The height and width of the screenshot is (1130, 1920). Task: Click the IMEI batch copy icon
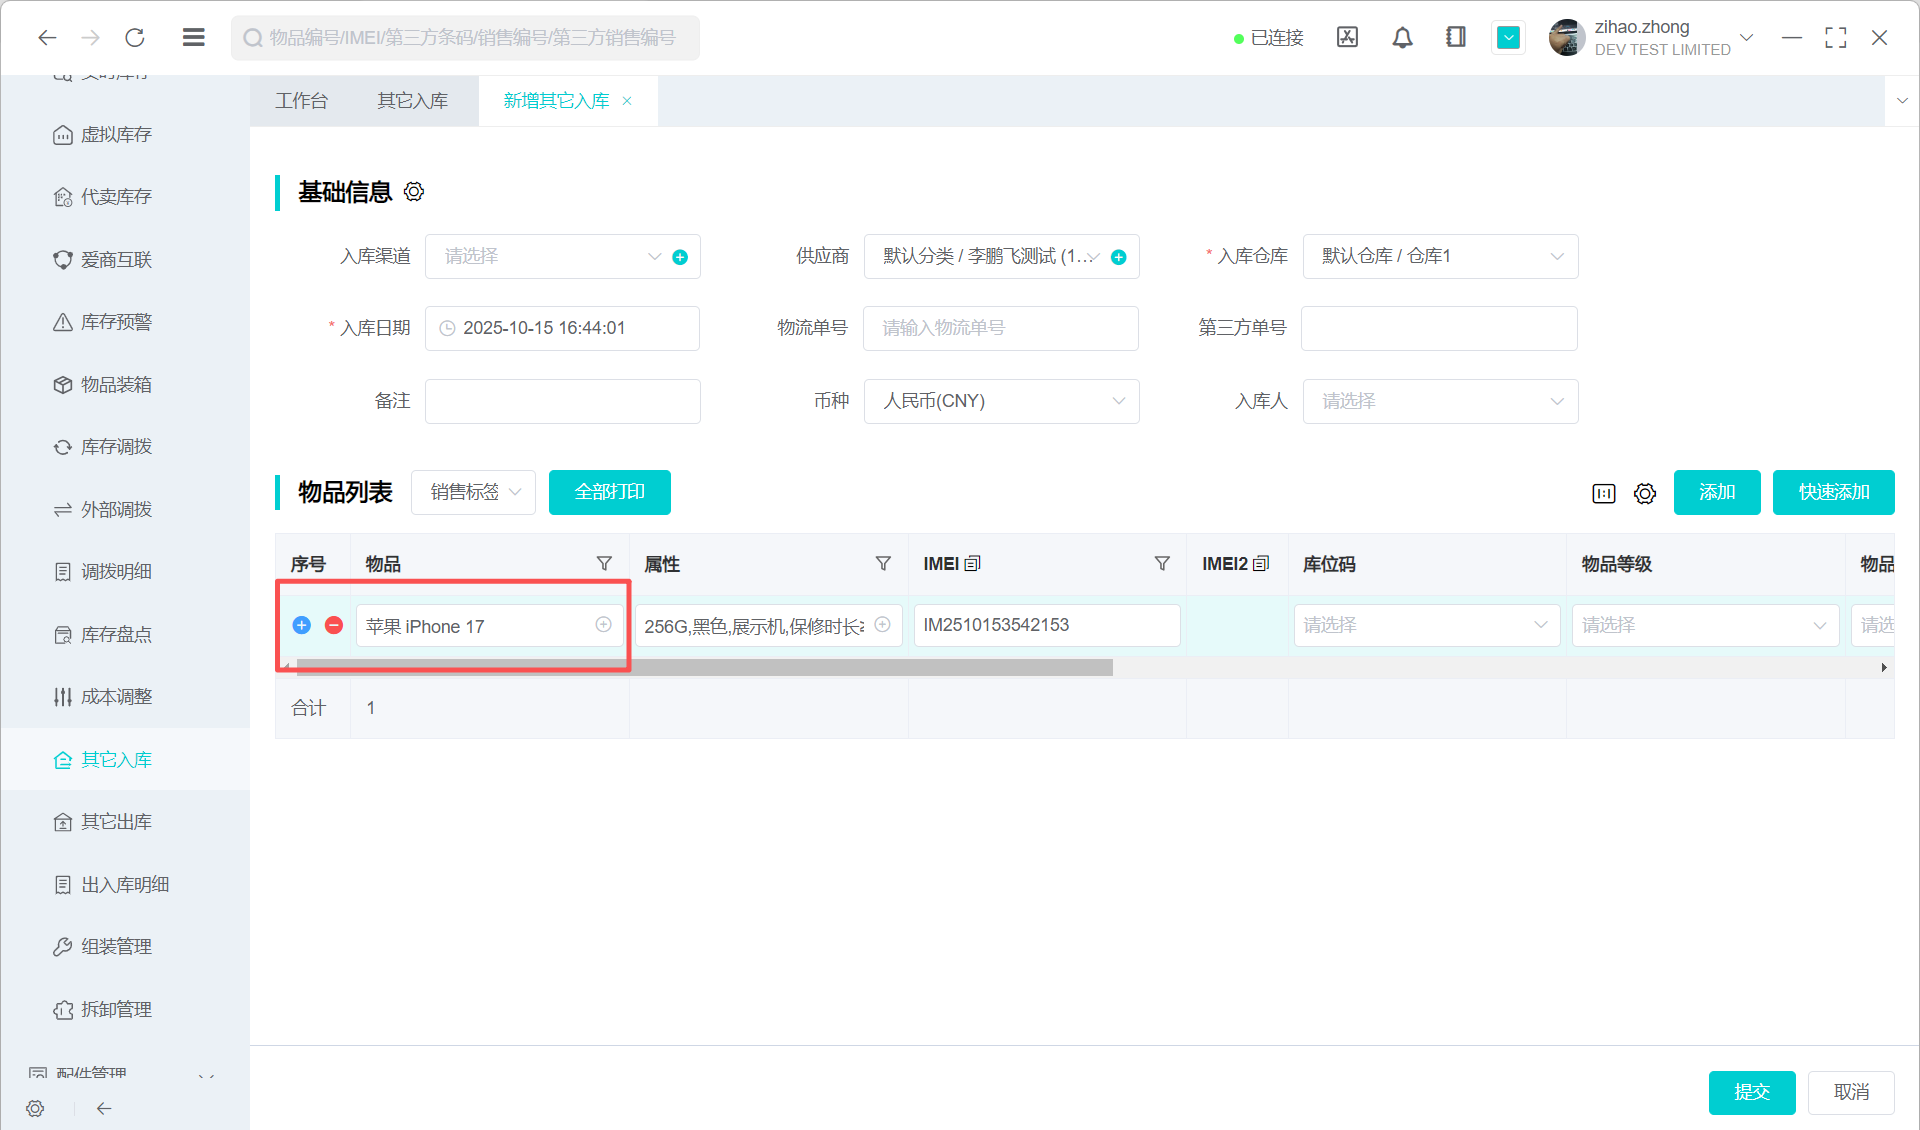pos(972,564)
